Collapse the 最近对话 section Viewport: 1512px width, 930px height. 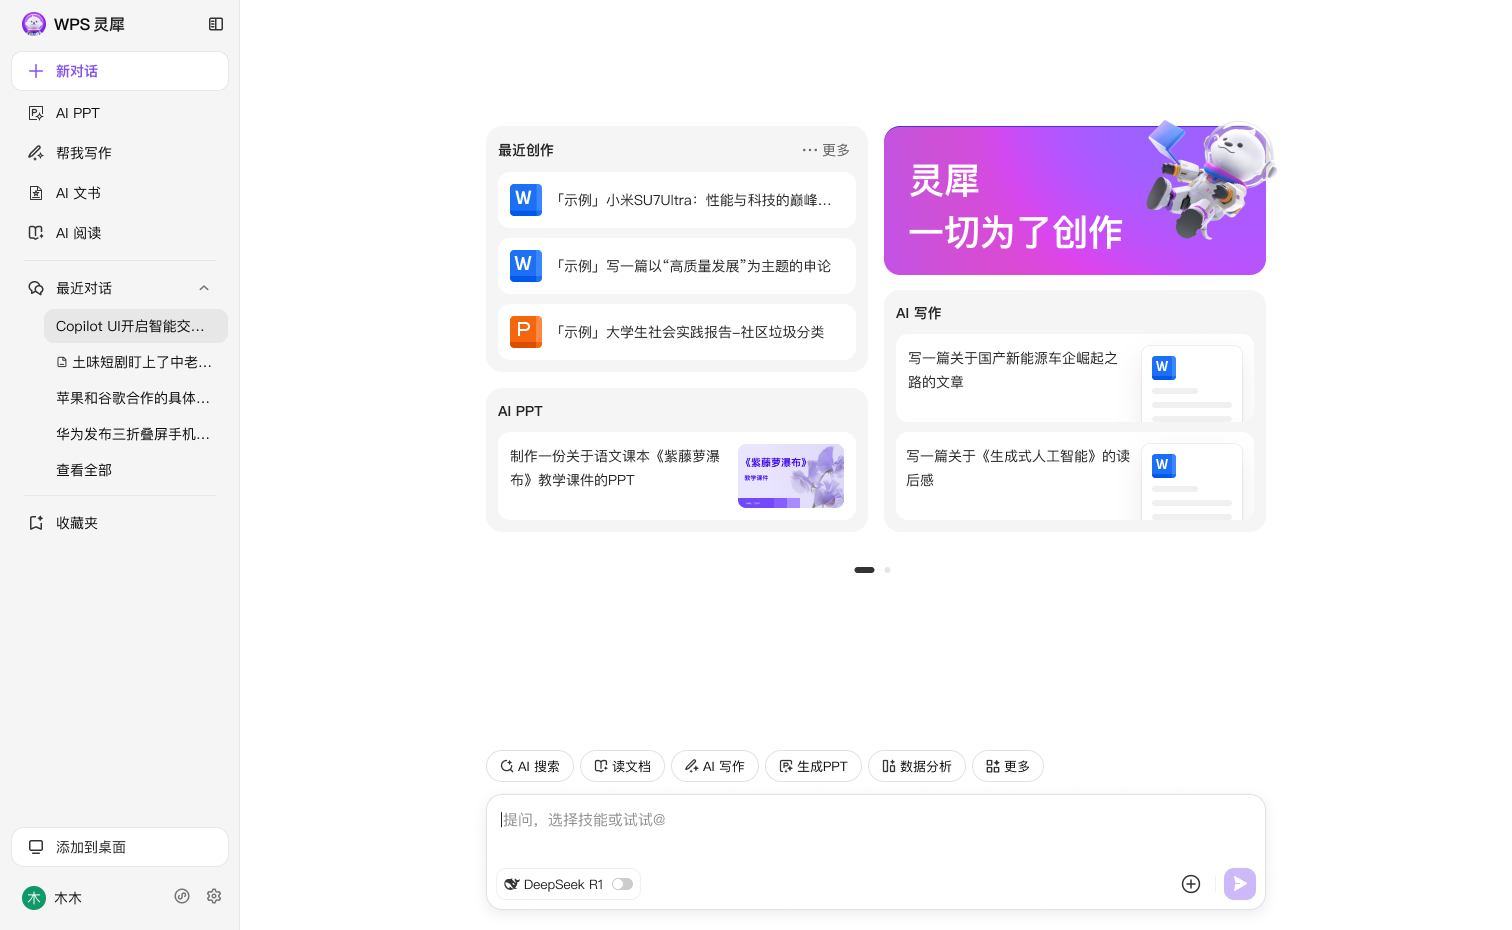204,288
